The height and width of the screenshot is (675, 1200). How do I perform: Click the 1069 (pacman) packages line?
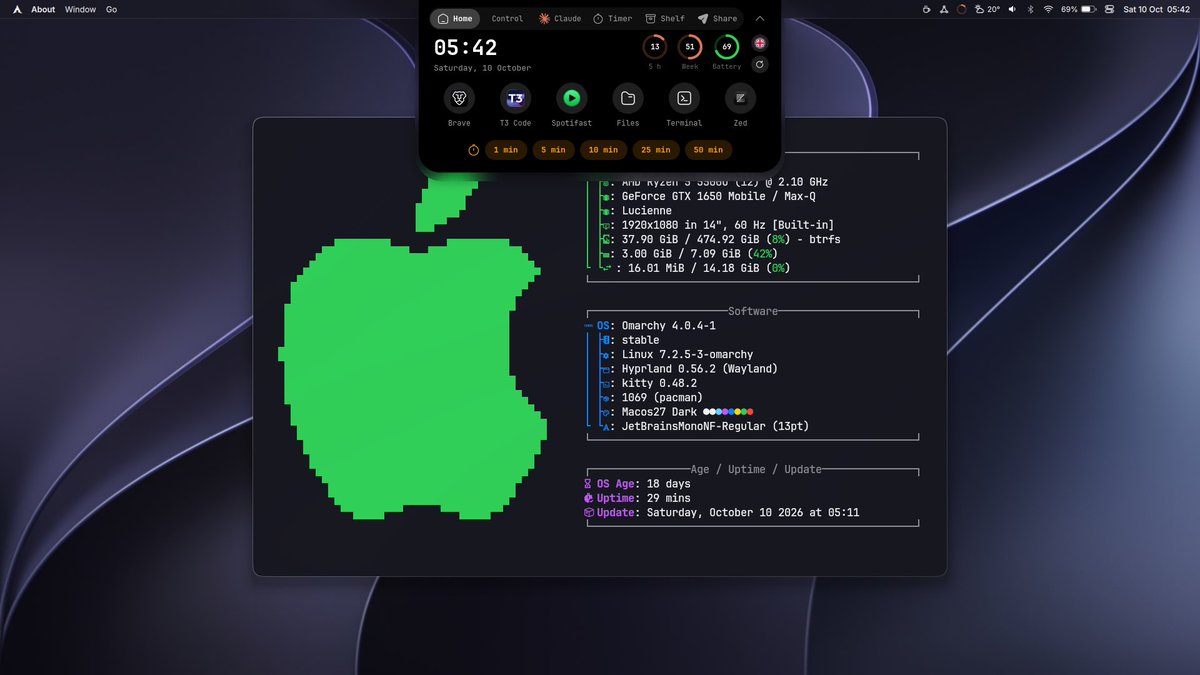pyautogui.click(x=652, y=397)
